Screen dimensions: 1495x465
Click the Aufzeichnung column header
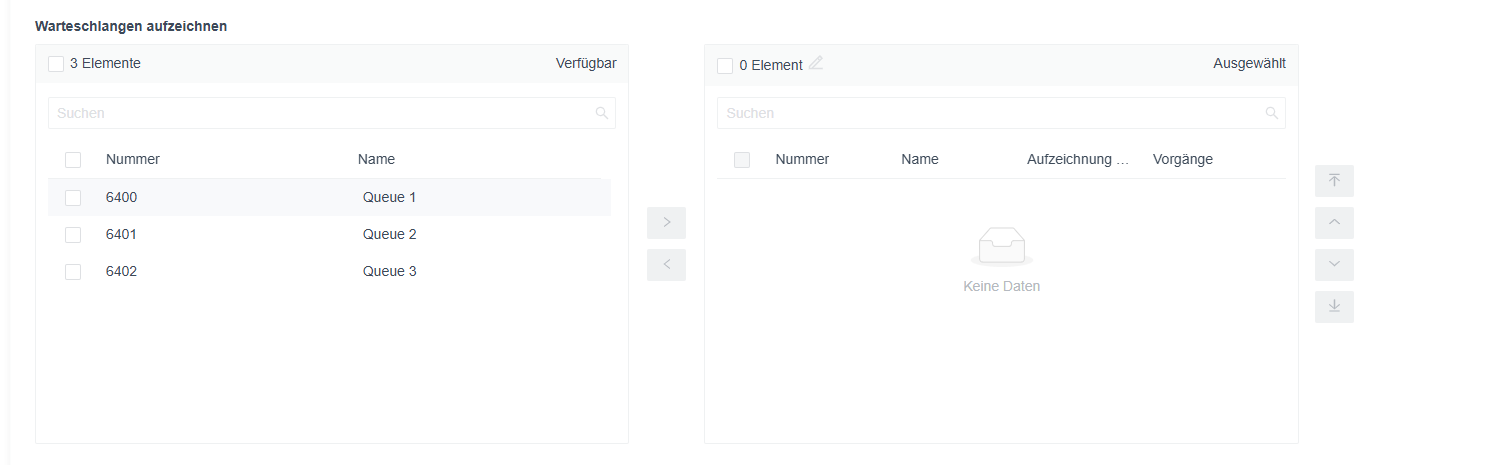[1078, 160]
